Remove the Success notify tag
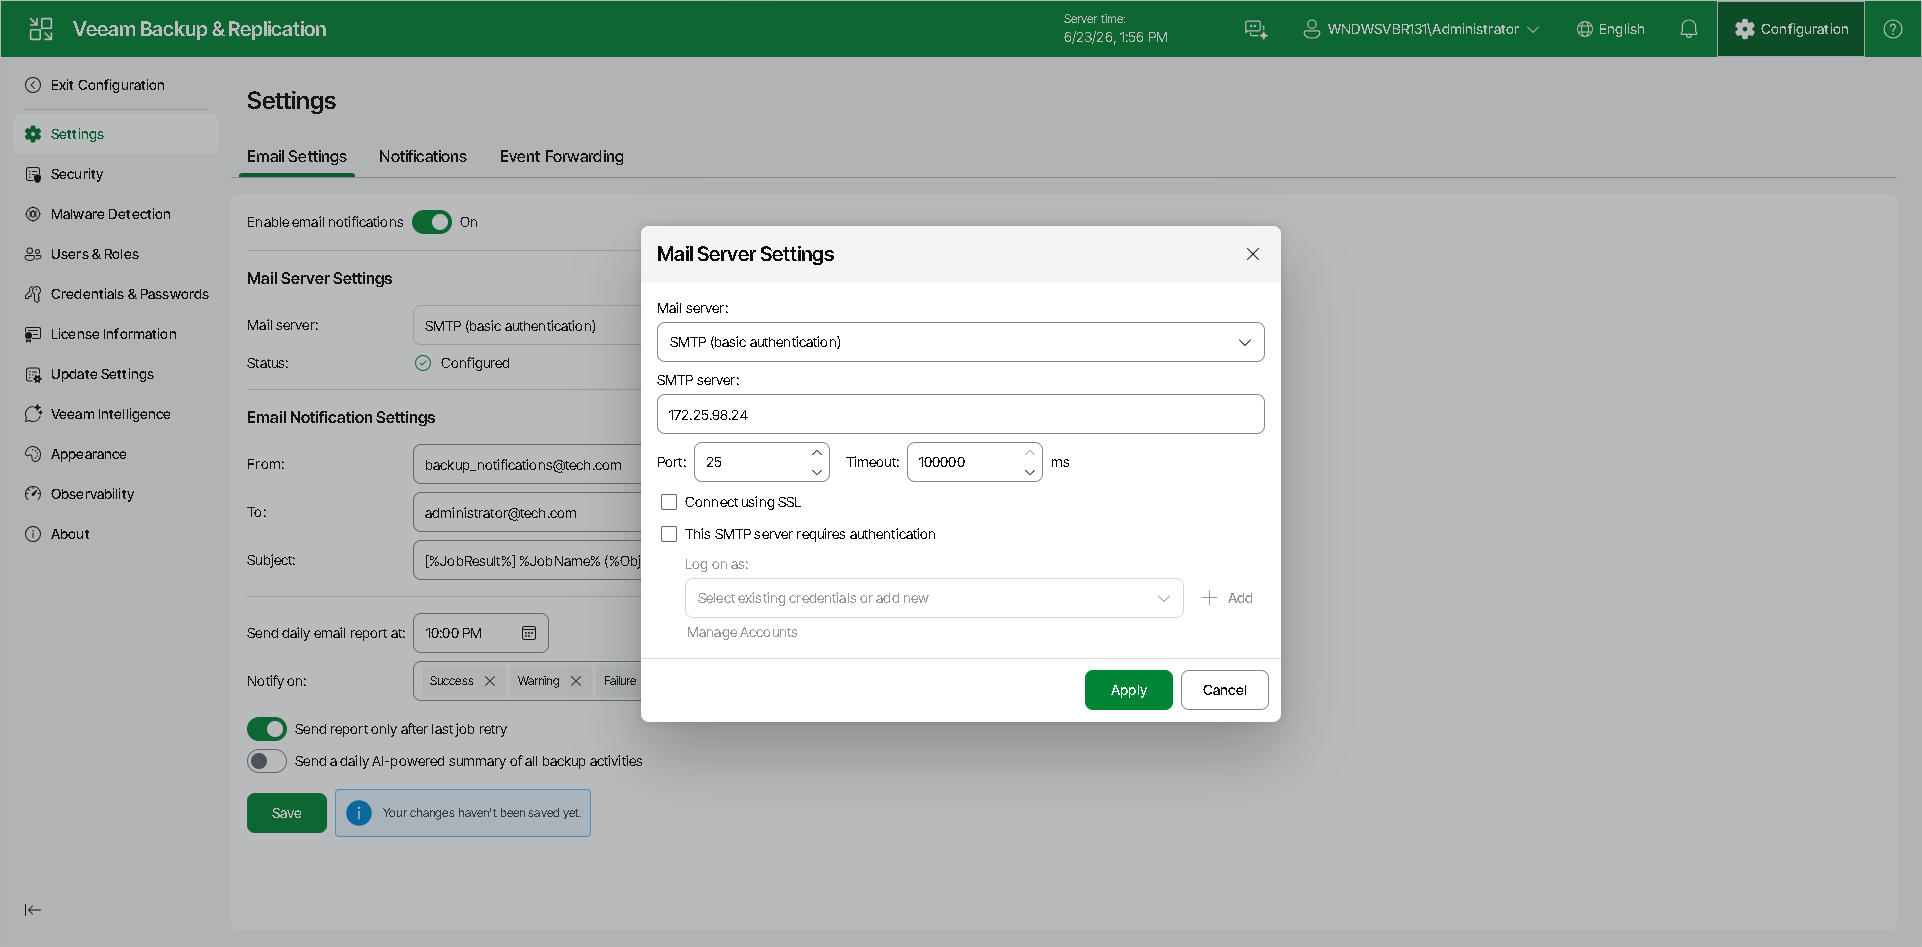Image resolution: width=1922 pixels, height=947 pixels. 490,681
